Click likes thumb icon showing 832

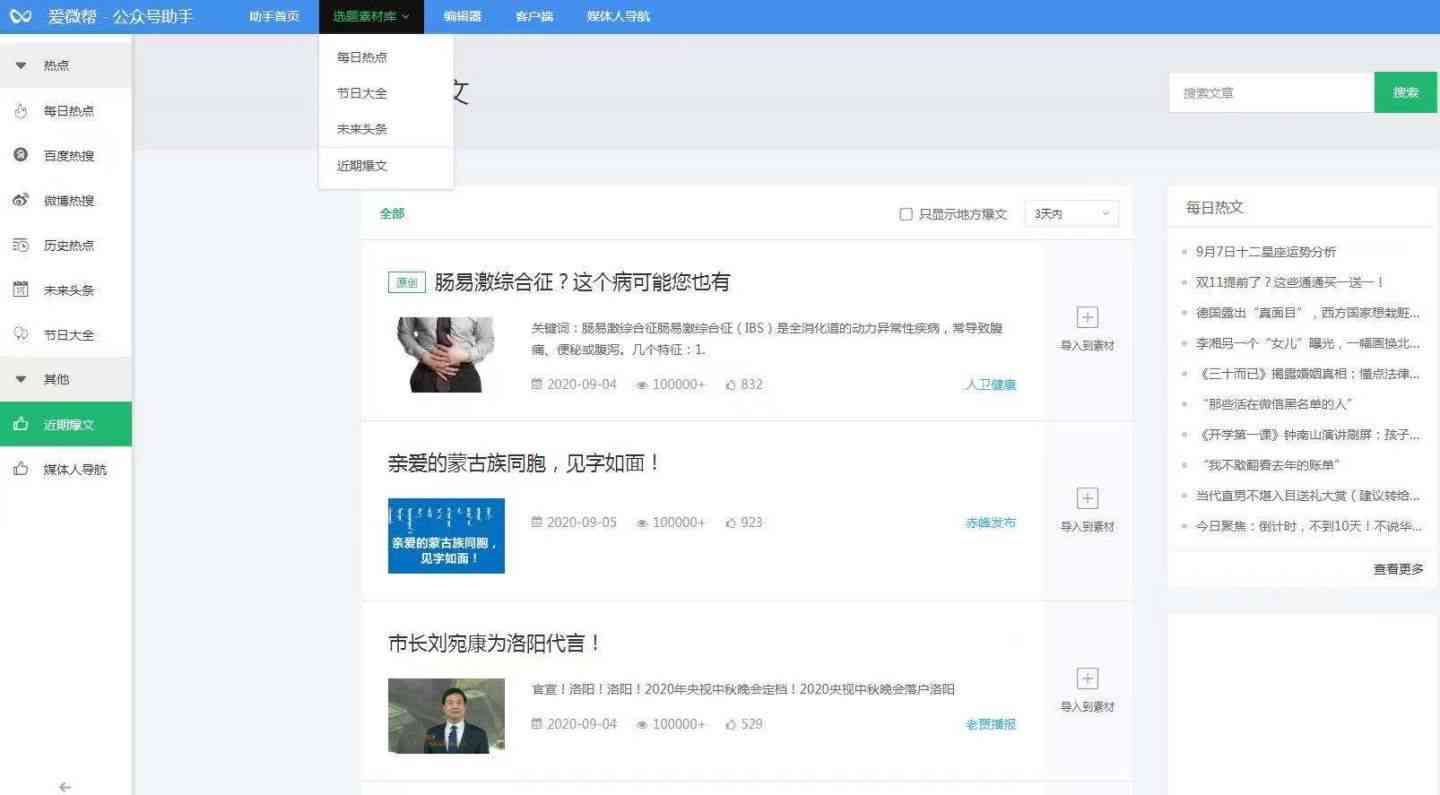731,384
